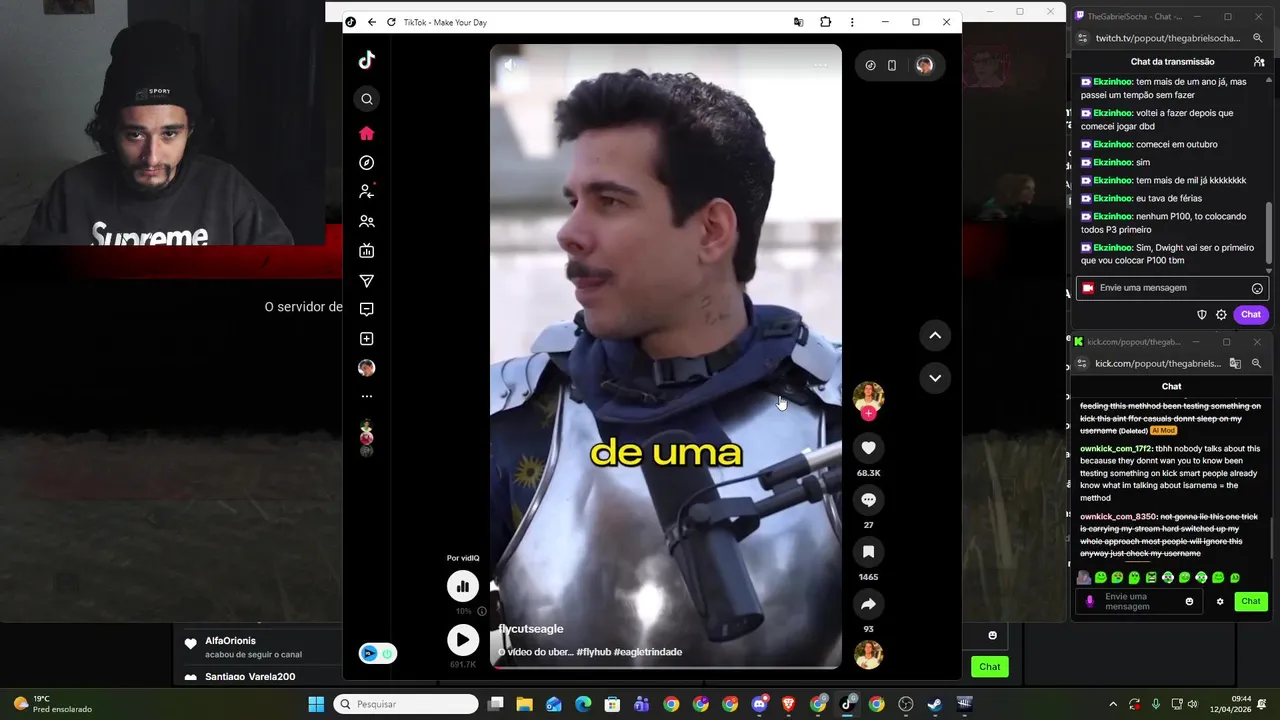Open the creator's avatar beside the video
Viewport: 1280px width, 720px height.
click(x=868, y=396)
